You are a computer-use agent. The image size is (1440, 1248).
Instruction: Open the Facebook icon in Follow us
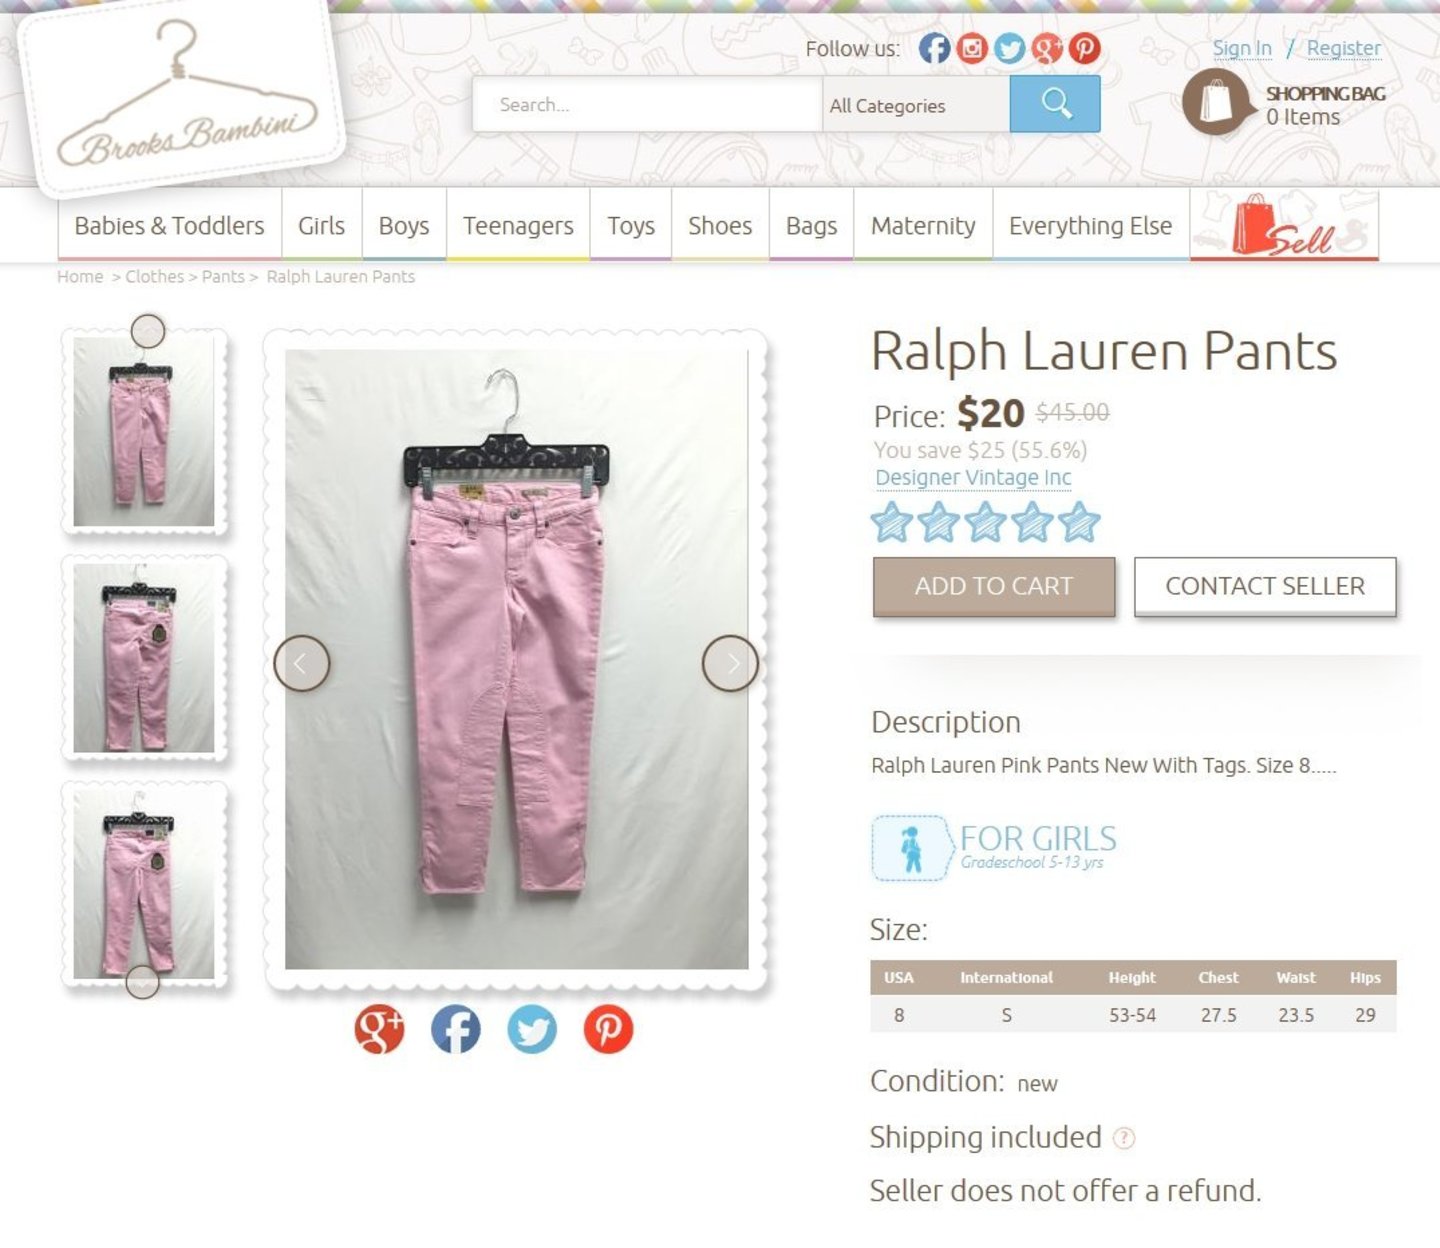[934, 48]
